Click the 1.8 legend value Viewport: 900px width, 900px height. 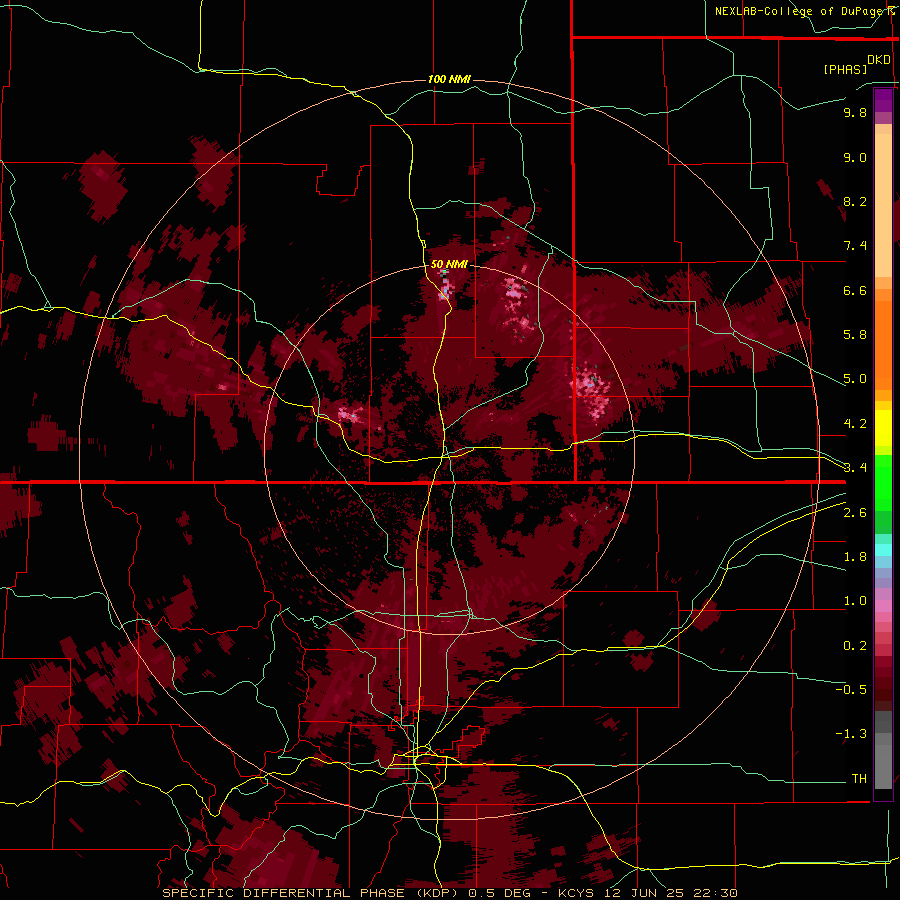(855, 557)
